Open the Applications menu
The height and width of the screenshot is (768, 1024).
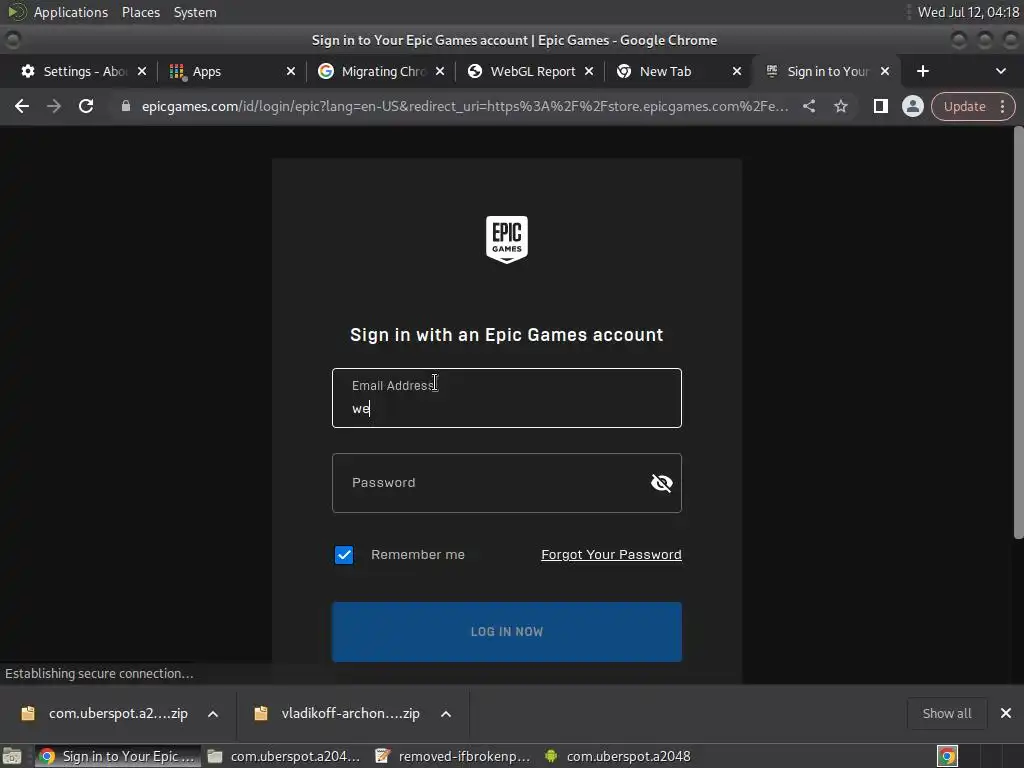[x=71, y=12]
